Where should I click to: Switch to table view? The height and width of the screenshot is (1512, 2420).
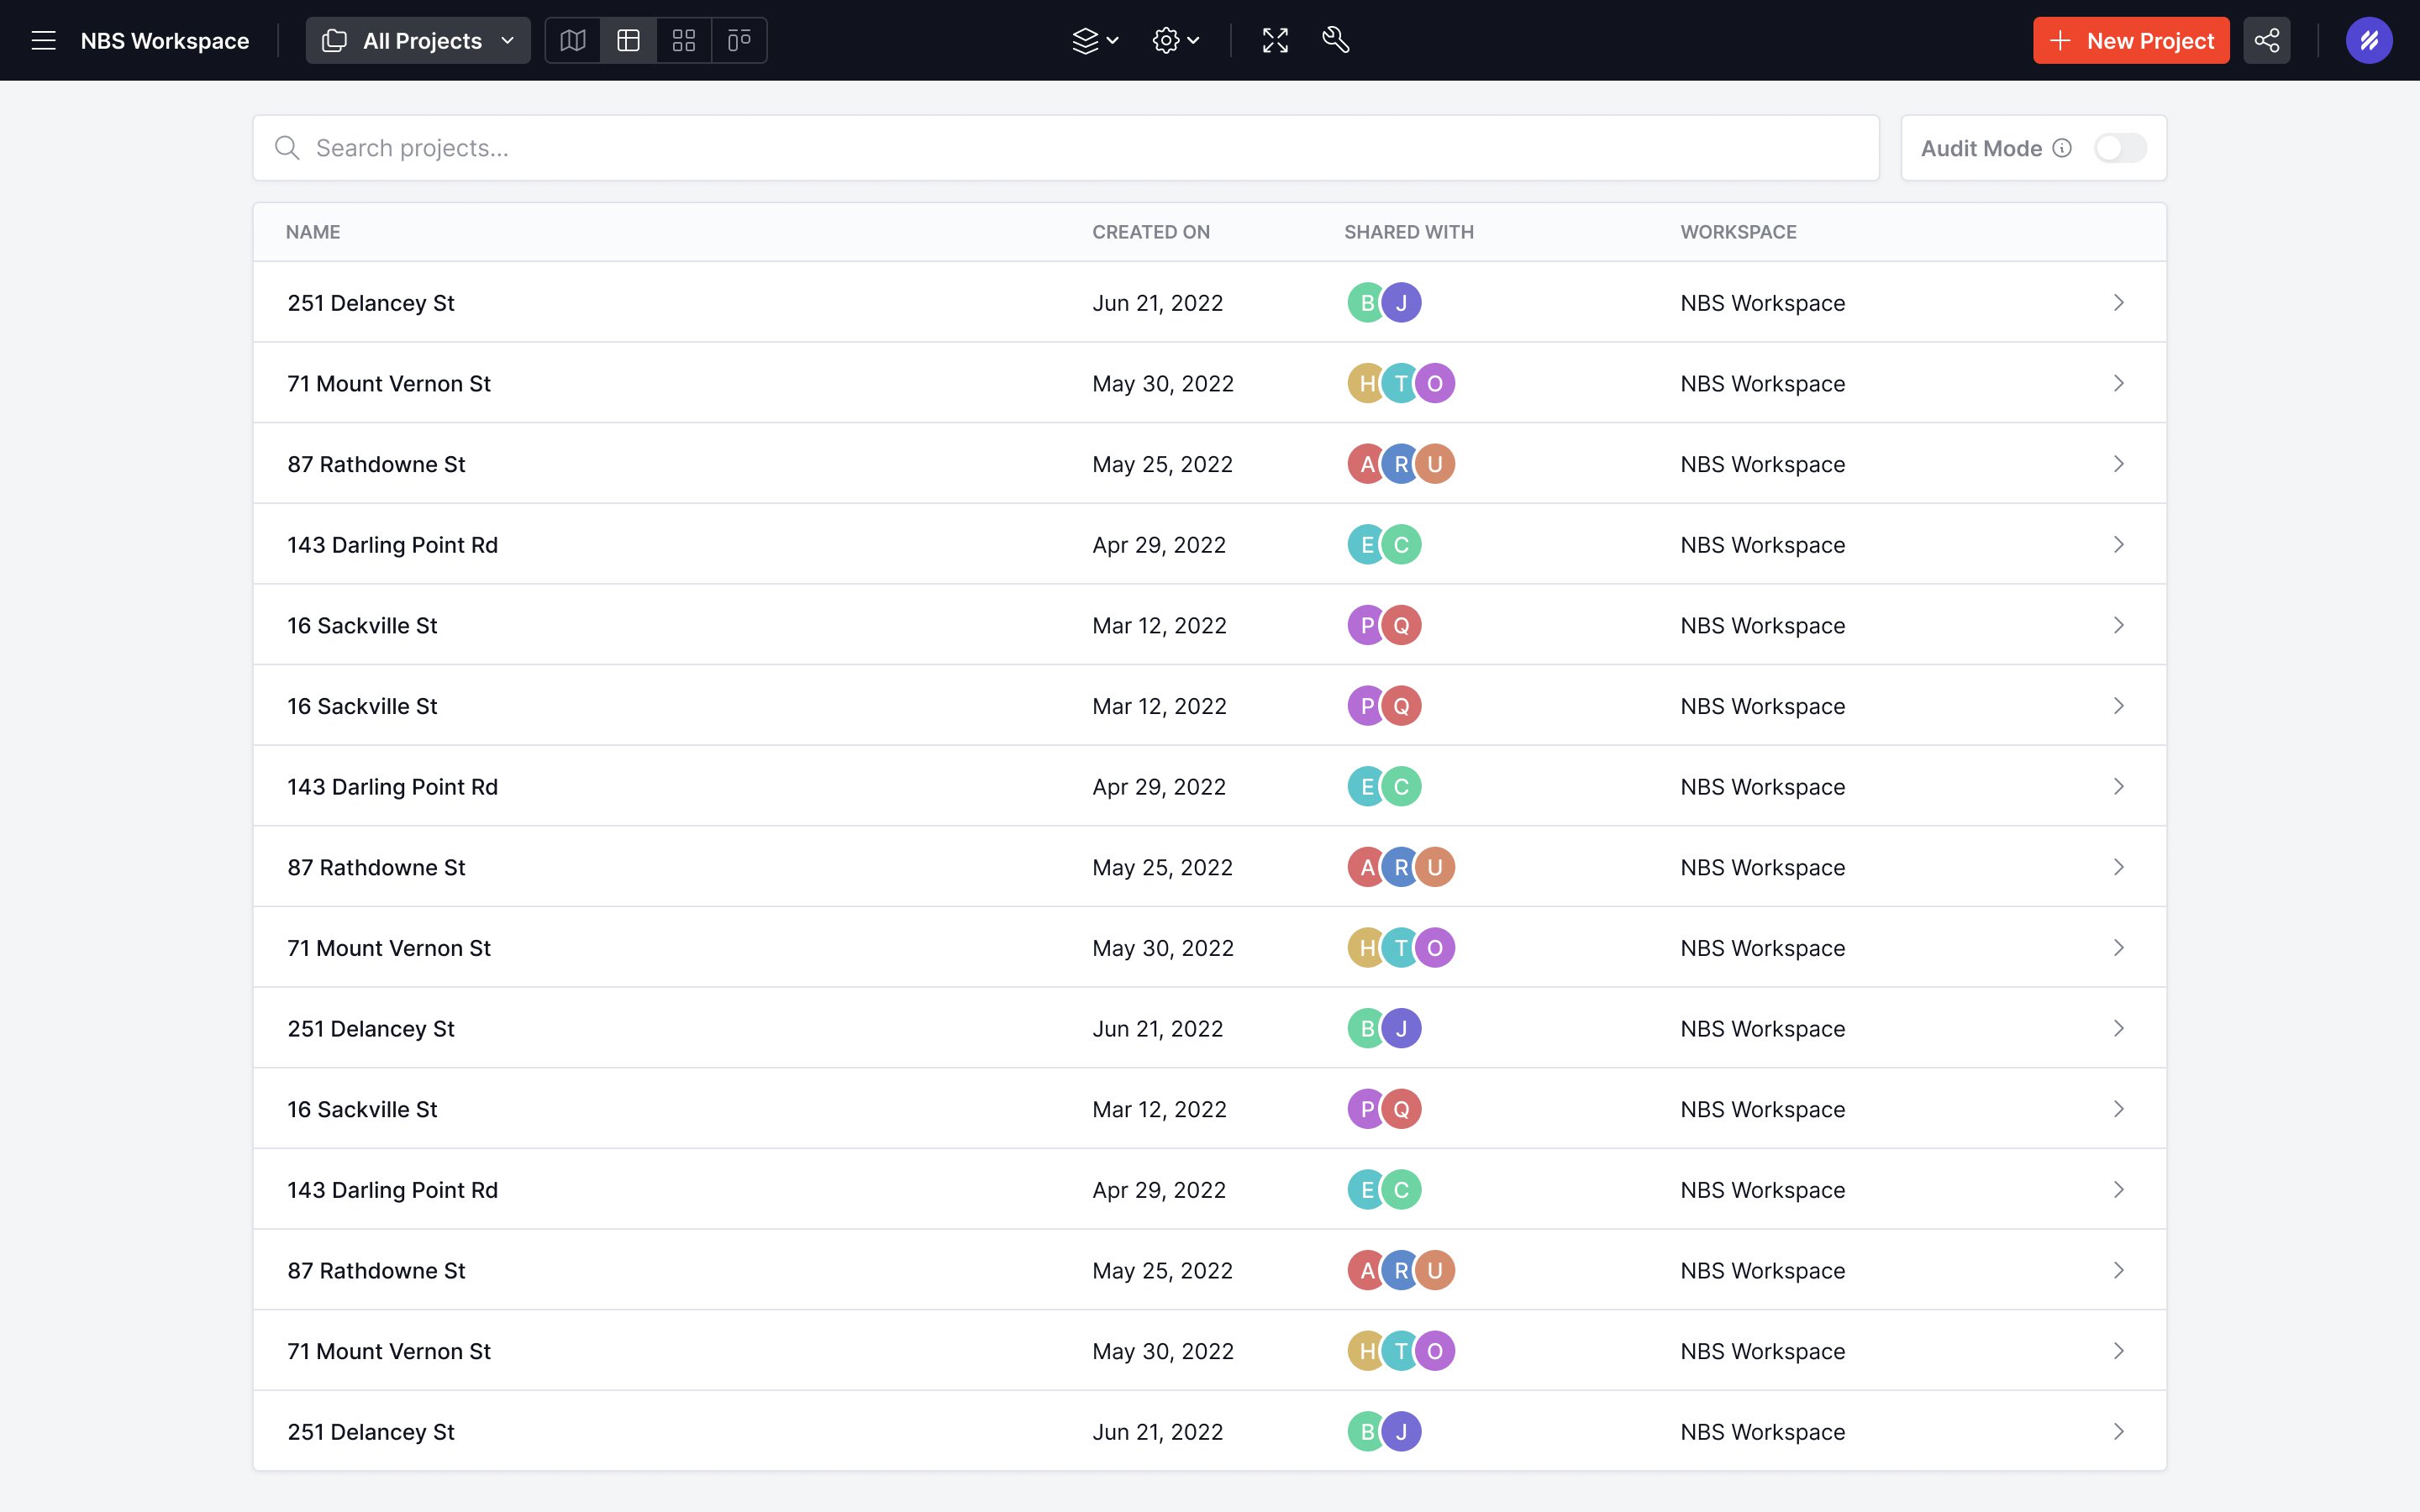click(x=628, y=40)
